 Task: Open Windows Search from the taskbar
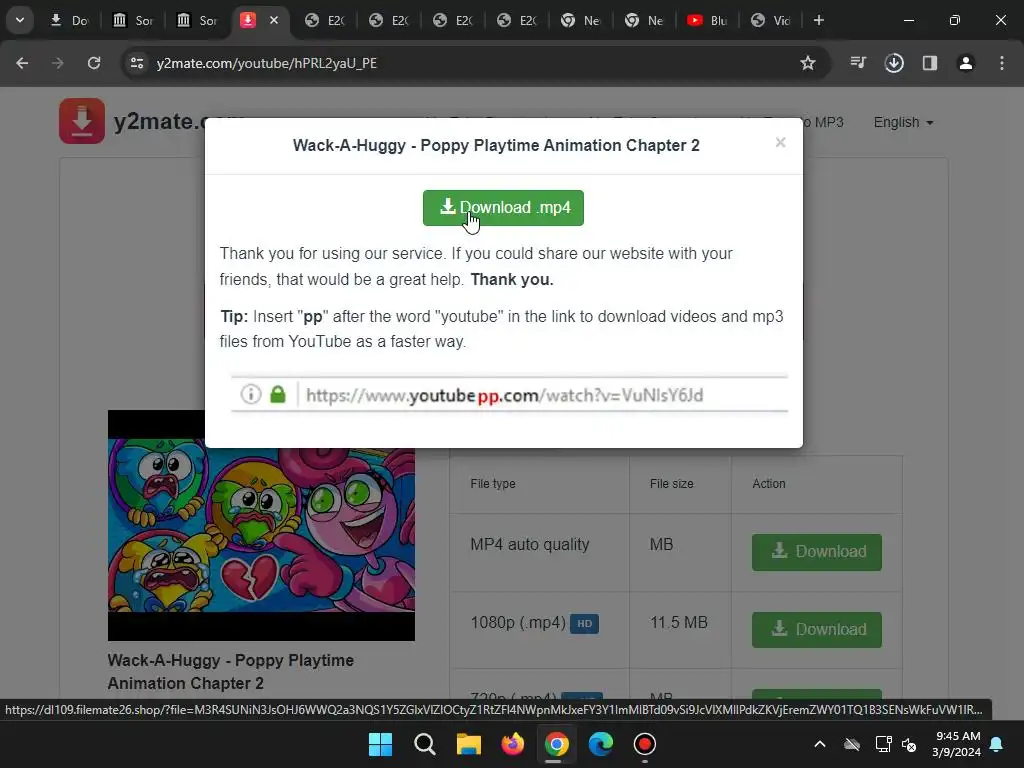tap(424, 744)
